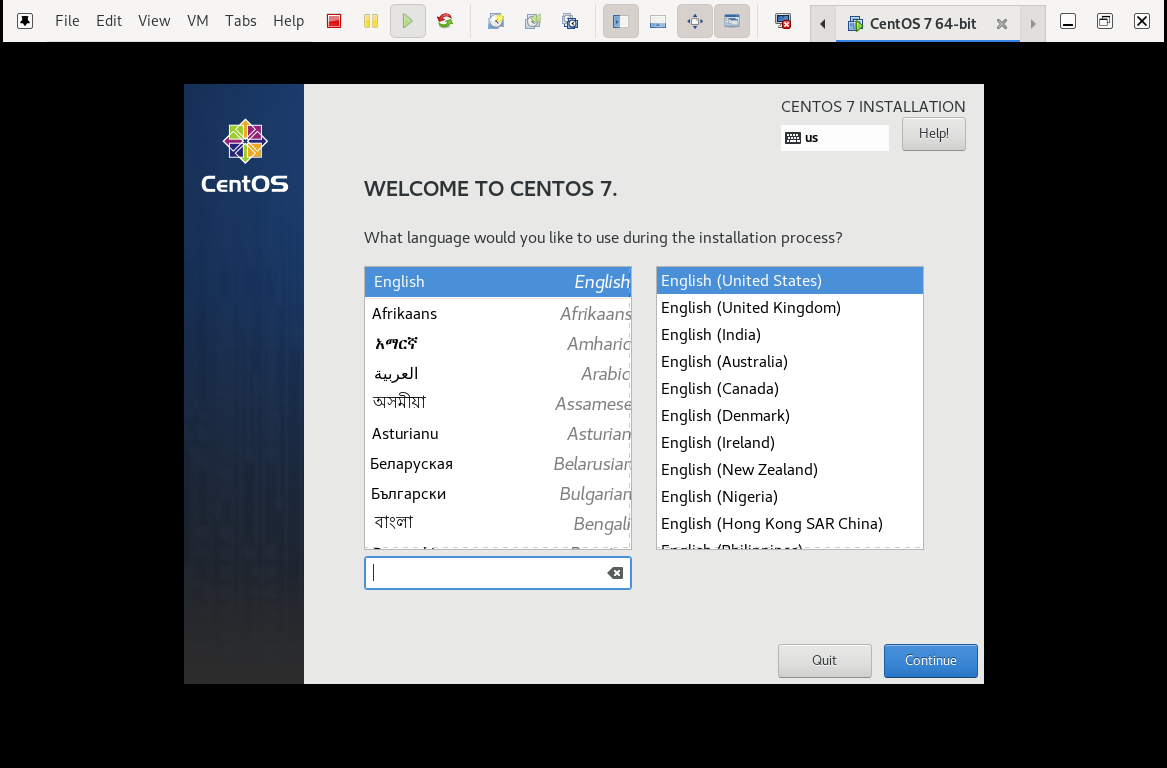Screen dimensions: 1167x768
Task: Select Bulgarian in the language list
Action: point(498,493)
